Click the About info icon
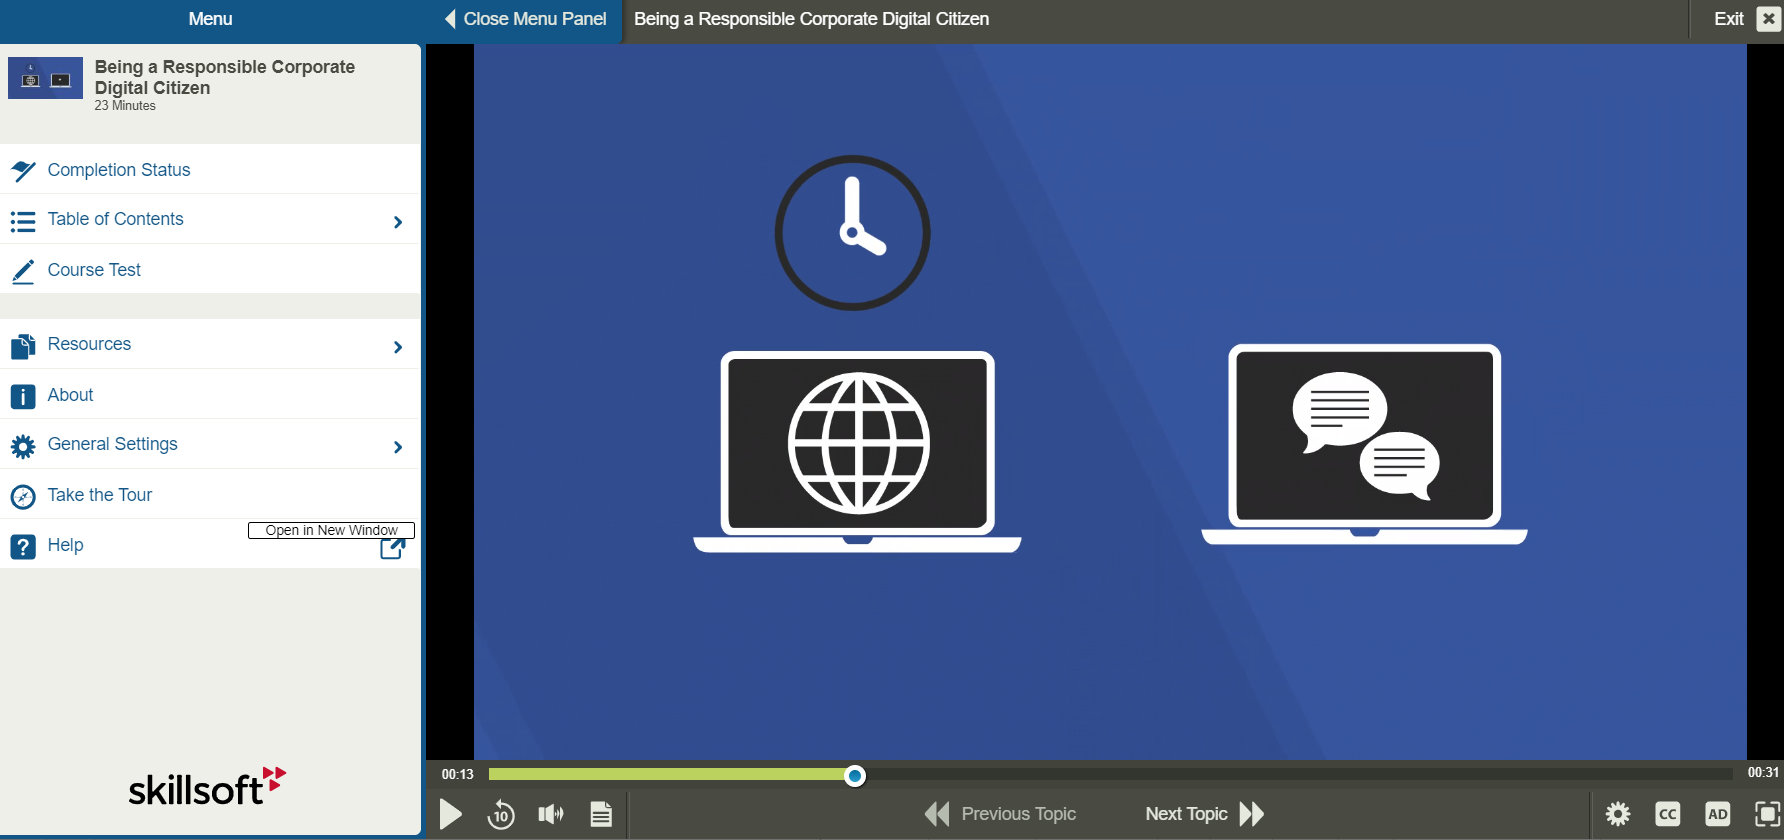 pyautogui.click(x=23, y=396)
